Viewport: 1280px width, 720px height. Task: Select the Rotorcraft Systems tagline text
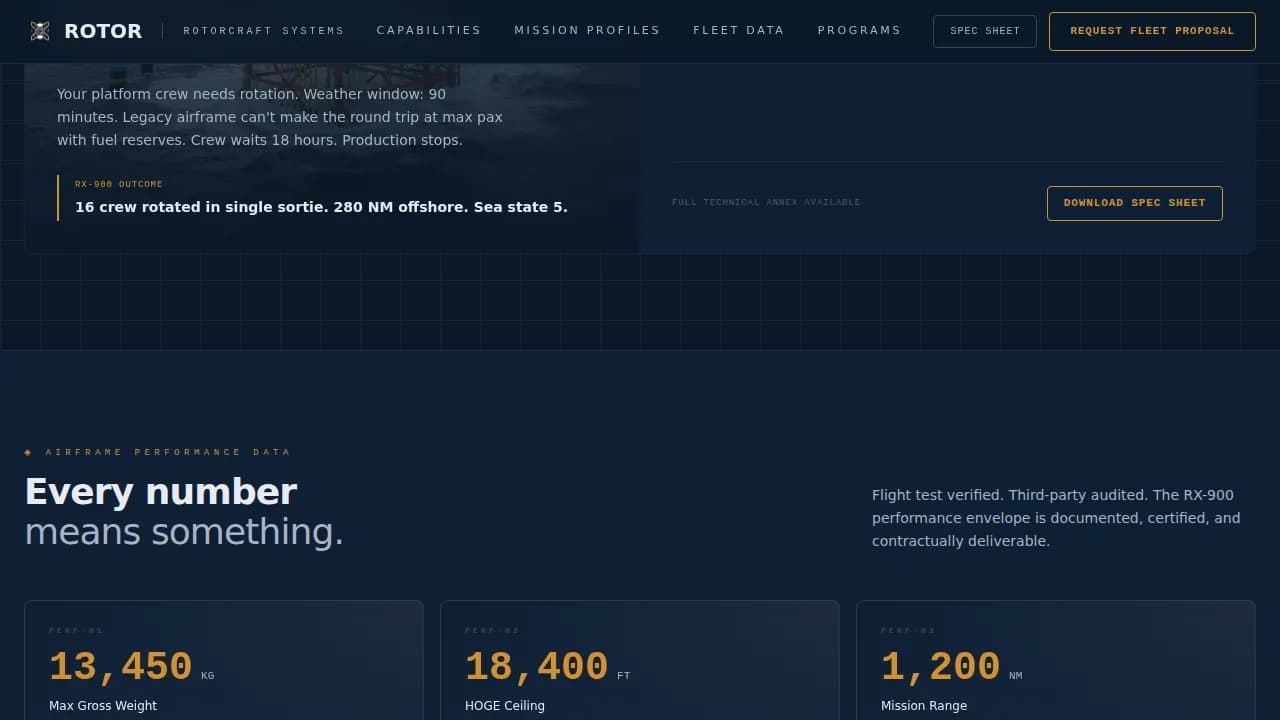263,31
